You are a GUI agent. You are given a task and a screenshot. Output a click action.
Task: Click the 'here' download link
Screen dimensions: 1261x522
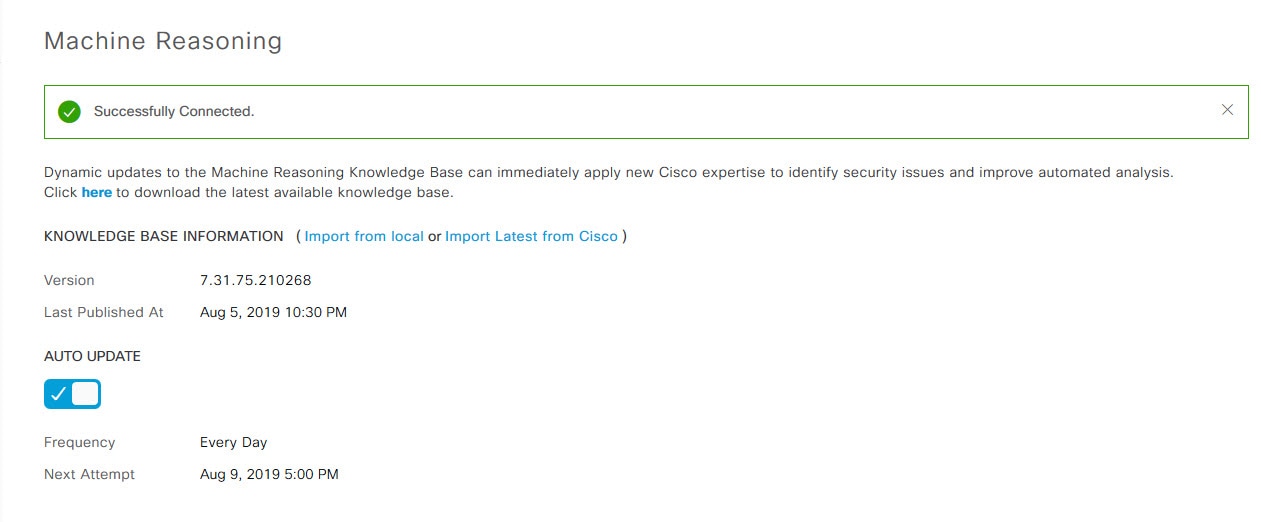pos(97,192)
